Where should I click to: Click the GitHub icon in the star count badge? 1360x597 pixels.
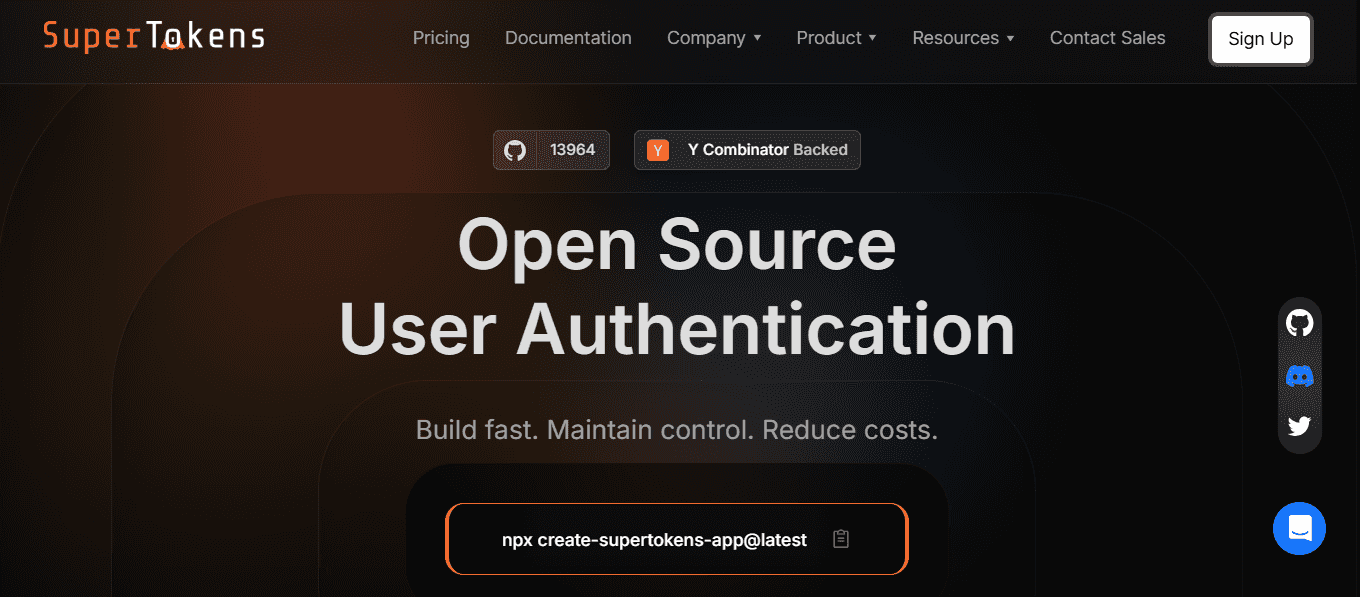tap(515, 150)
